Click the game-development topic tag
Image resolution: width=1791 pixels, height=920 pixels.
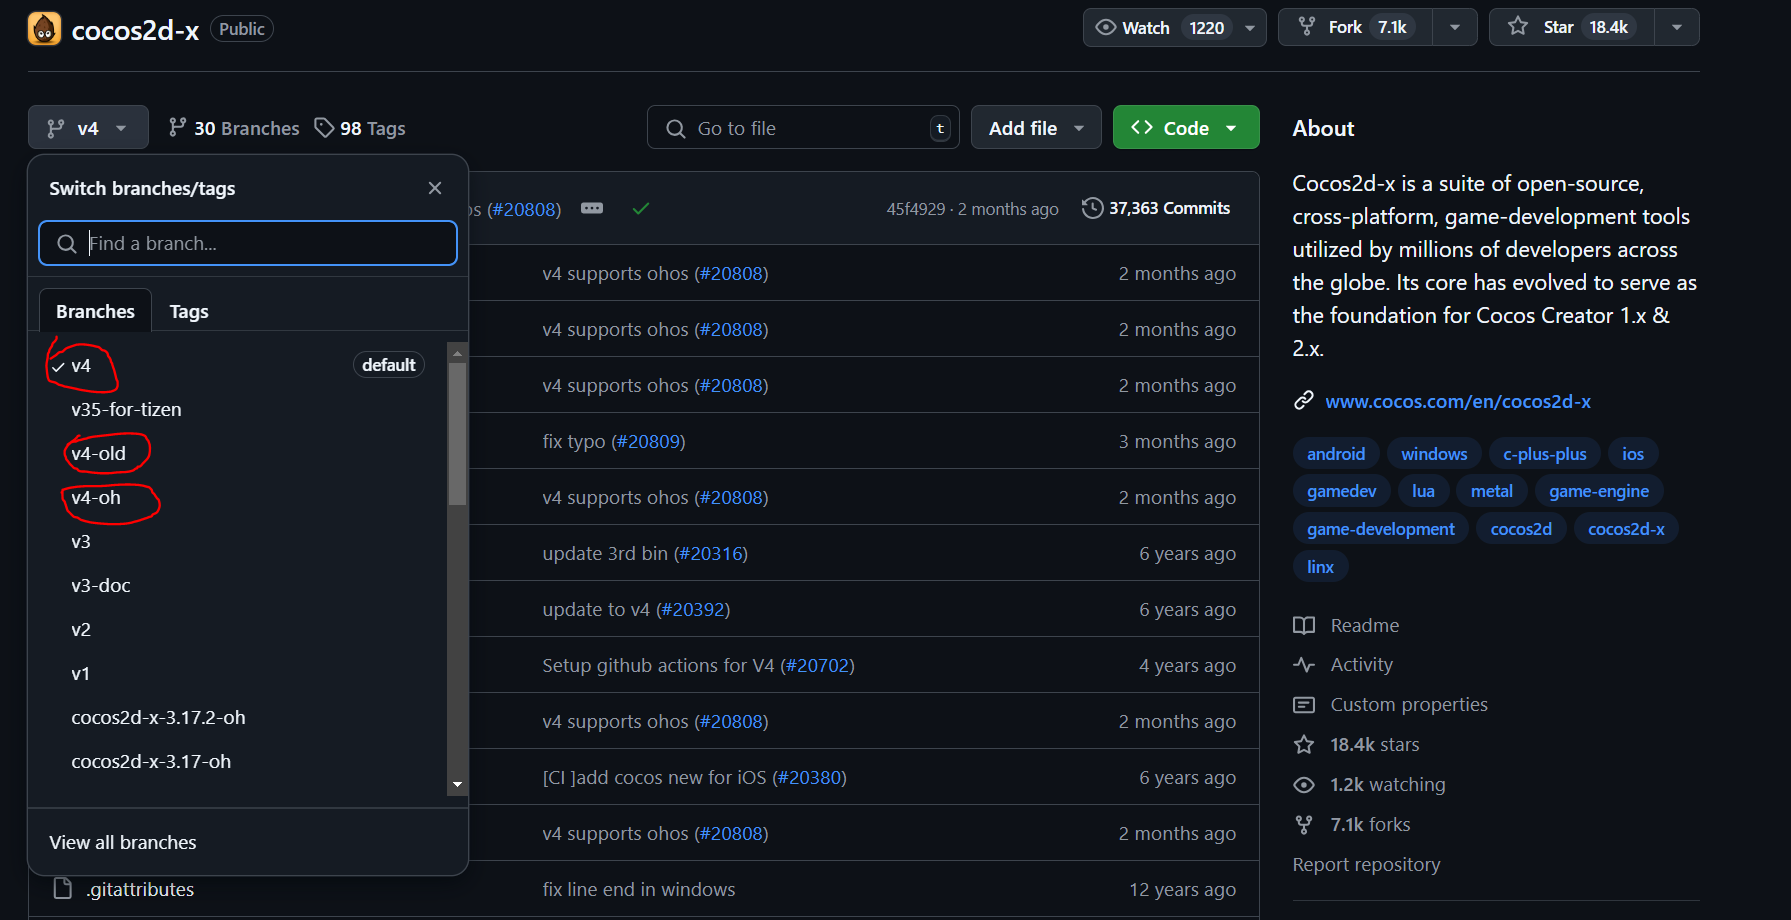(1381, 529)
